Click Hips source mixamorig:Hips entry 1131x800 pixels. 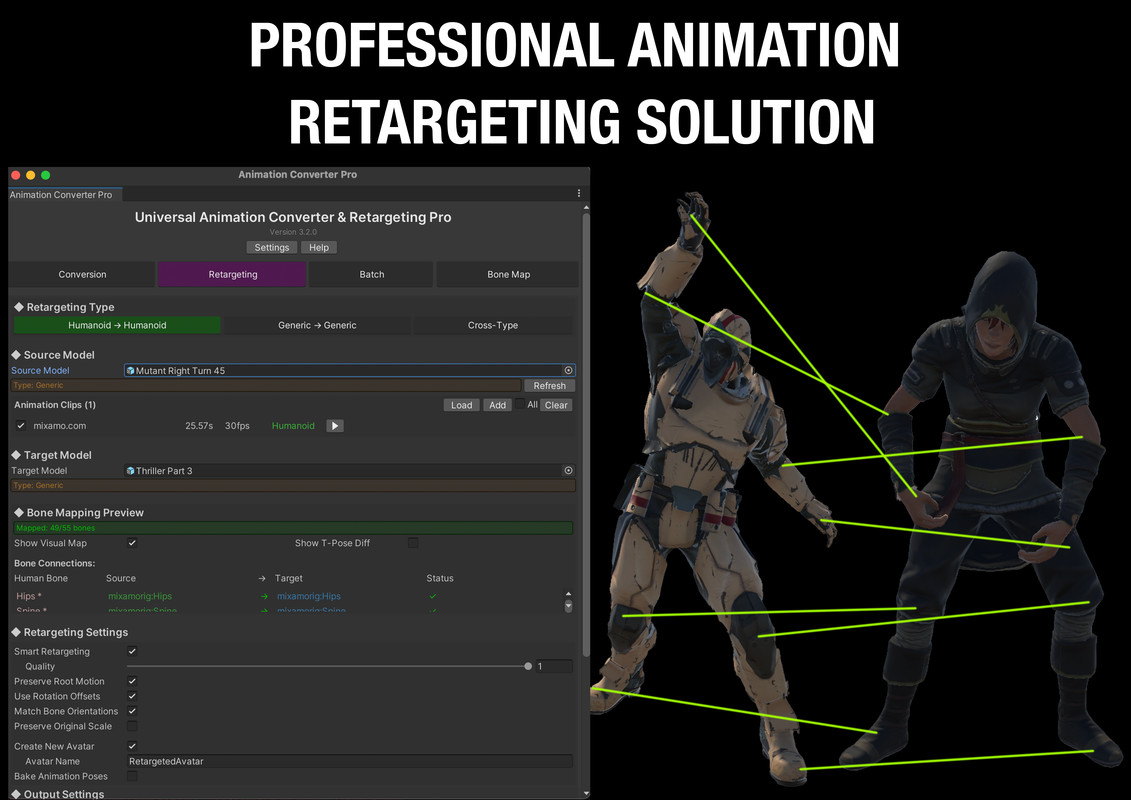click(x=140, y=596)
